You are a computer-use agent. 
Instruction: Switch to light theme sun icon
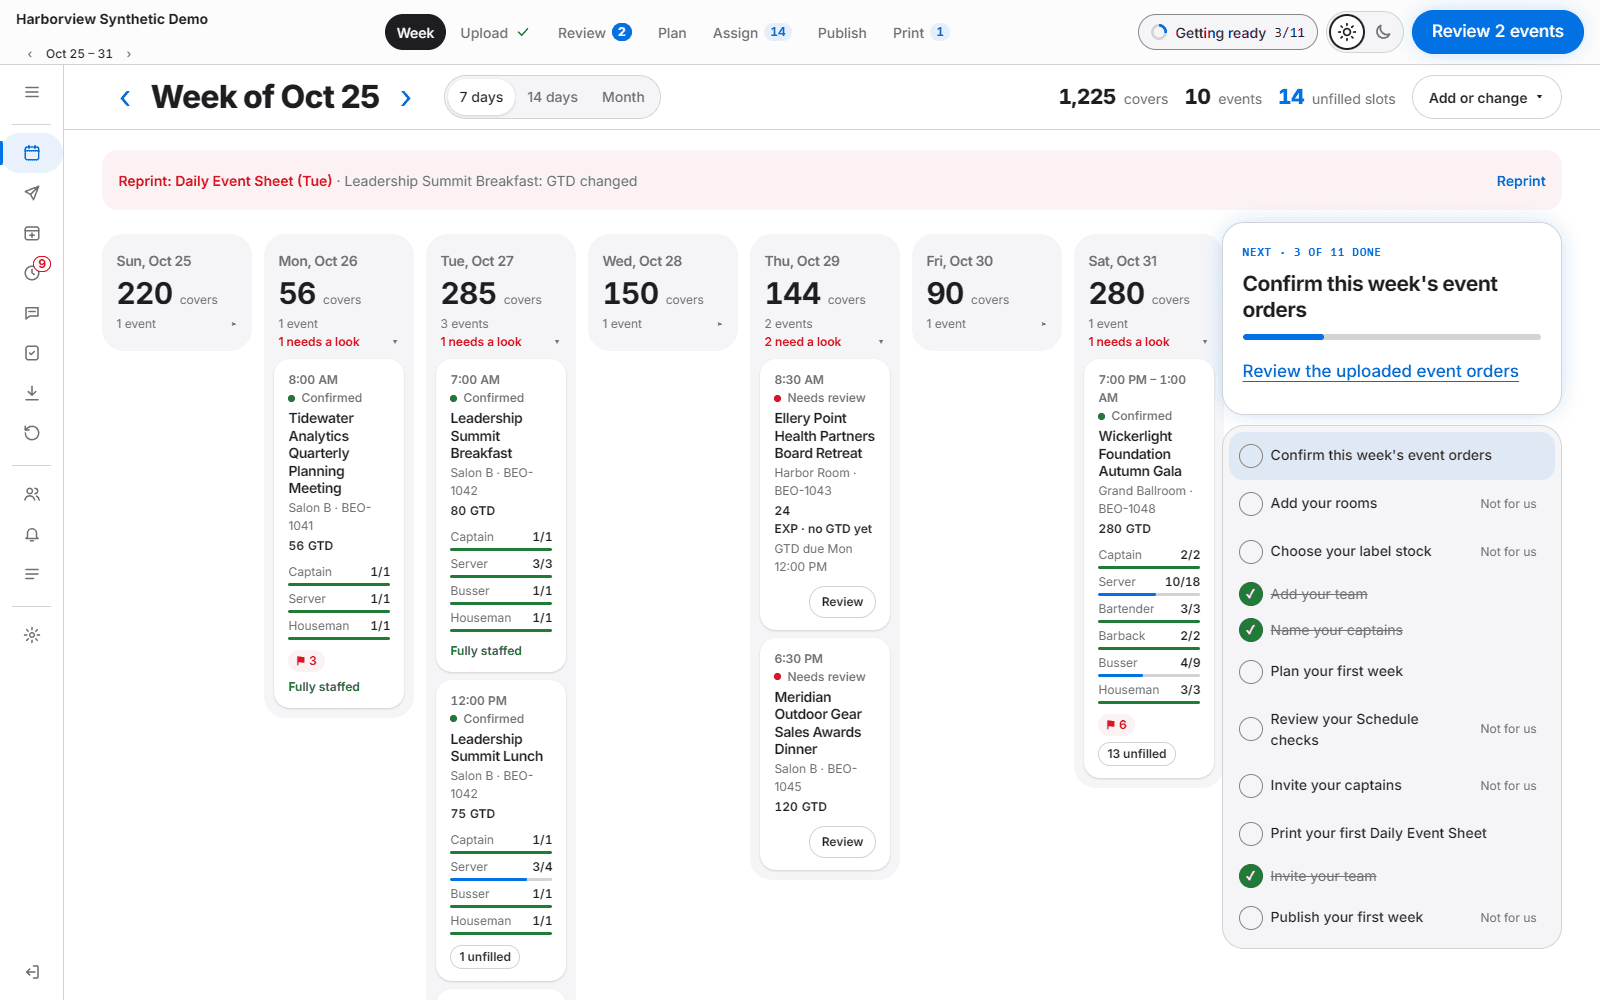pyautogui.click(x=1347, y=32)
